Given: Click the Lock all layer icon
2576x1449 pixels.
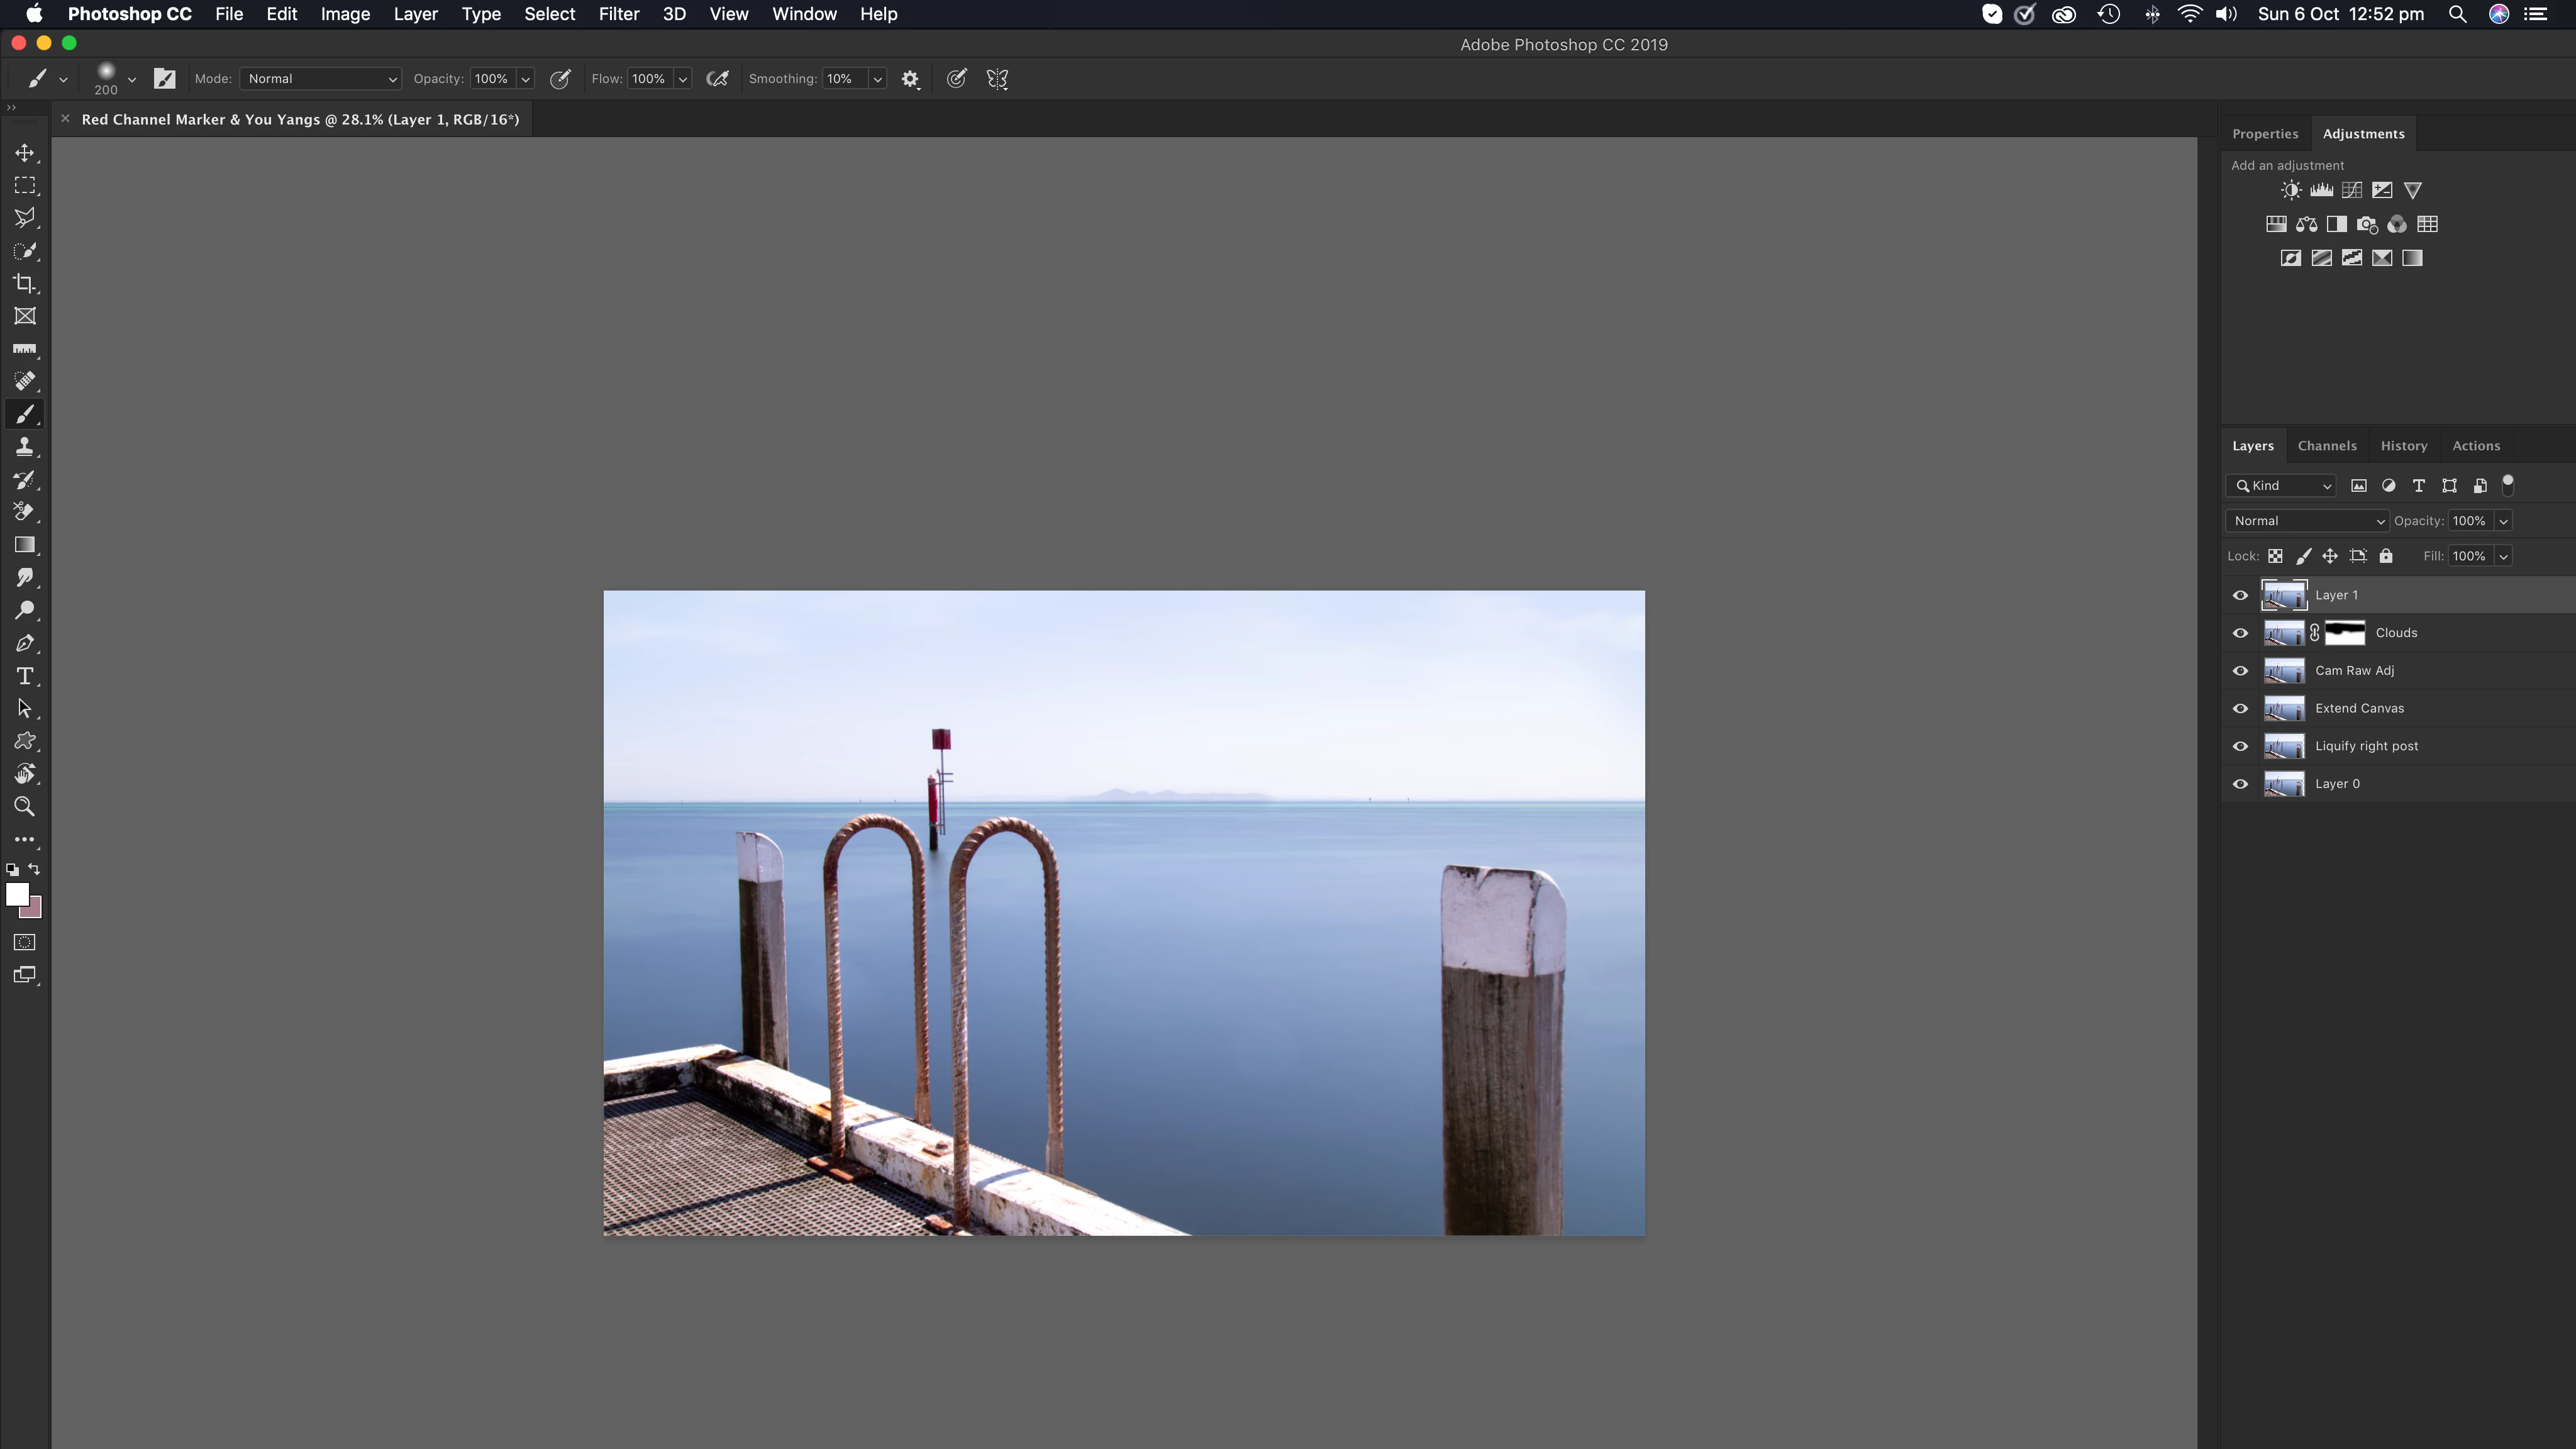Looking at the screenshot, I should pyautogui.click(x=2386, y=556).
